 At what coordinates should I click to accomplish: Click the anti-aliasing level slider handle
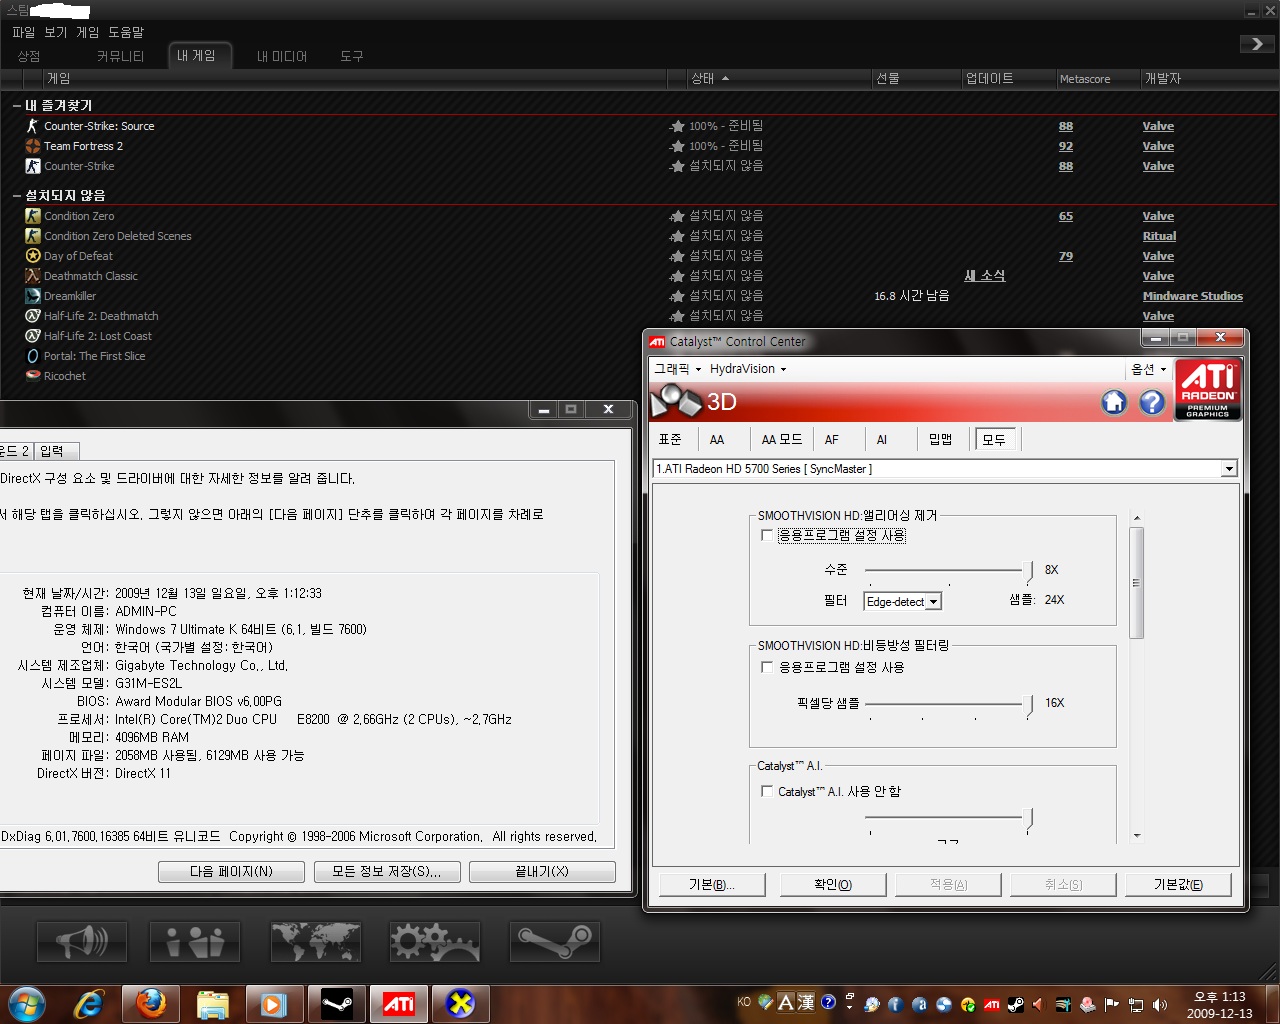(x=1030, y=571)
